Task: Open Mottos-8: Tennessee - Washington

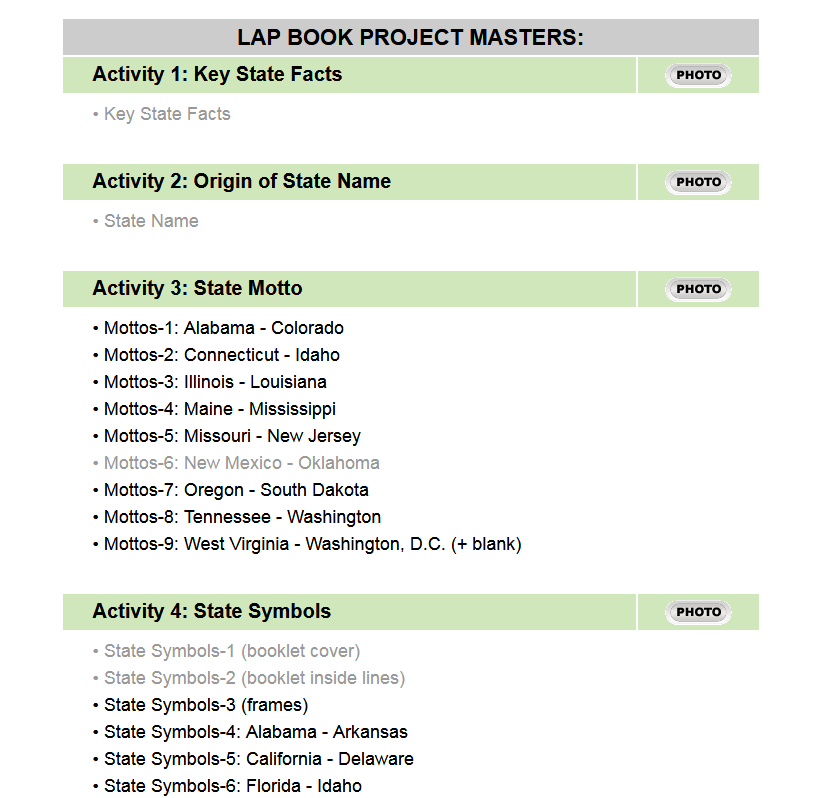Action: 242,517
